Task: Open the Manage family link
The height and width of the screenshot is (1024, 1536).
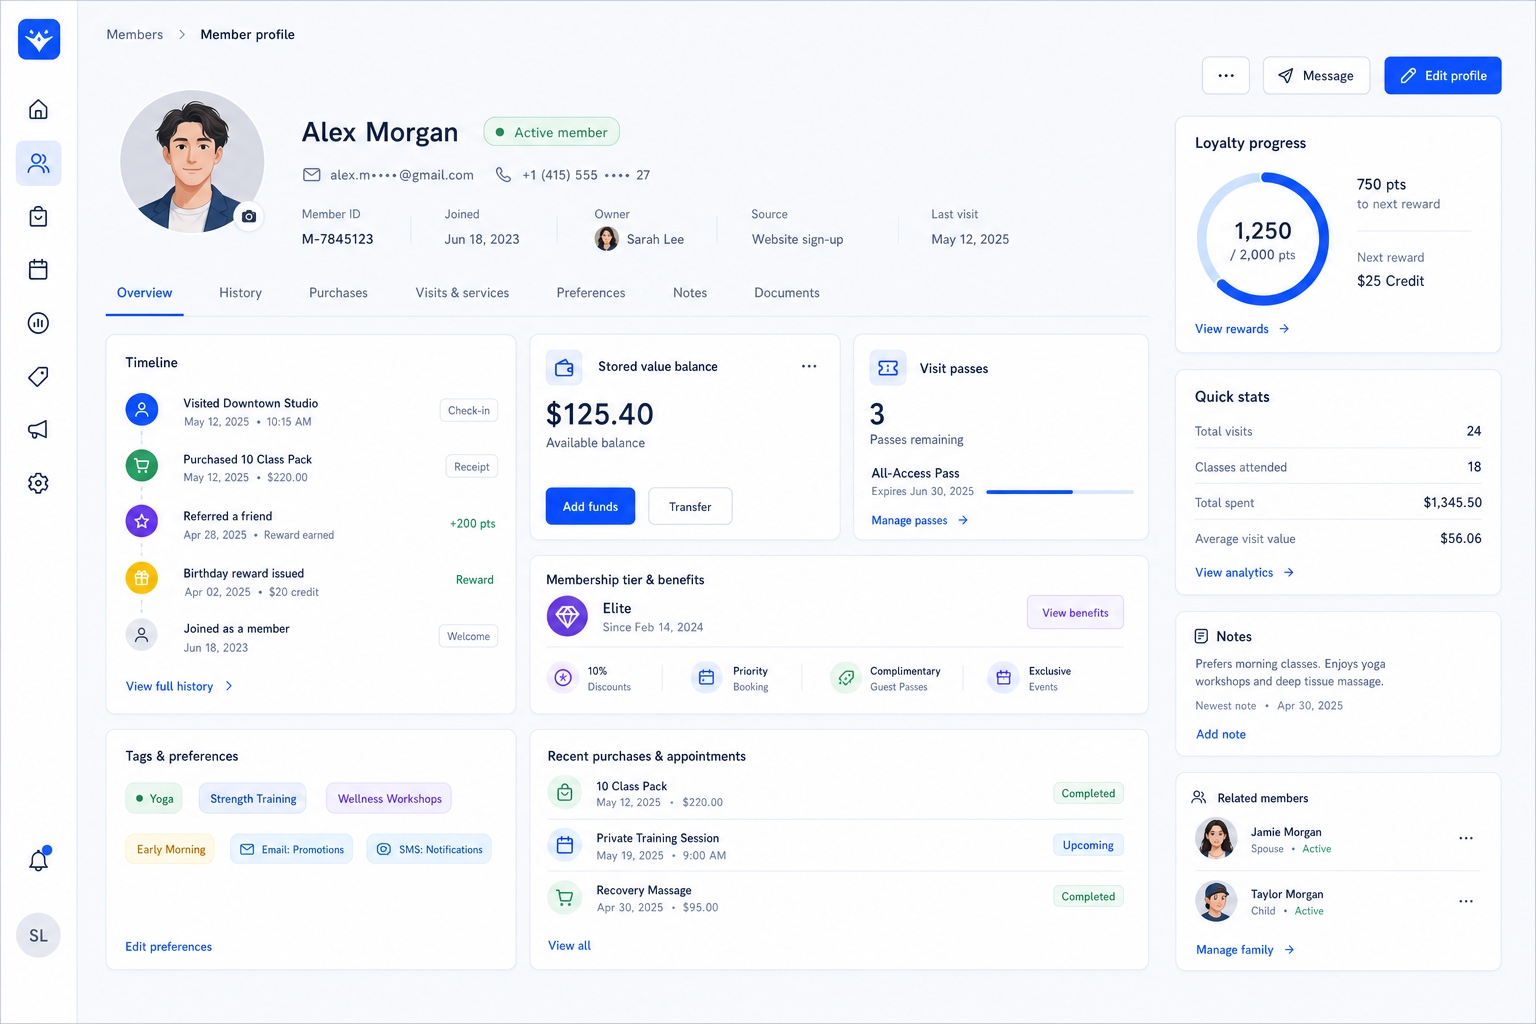Action: [x=1245, y=950]
